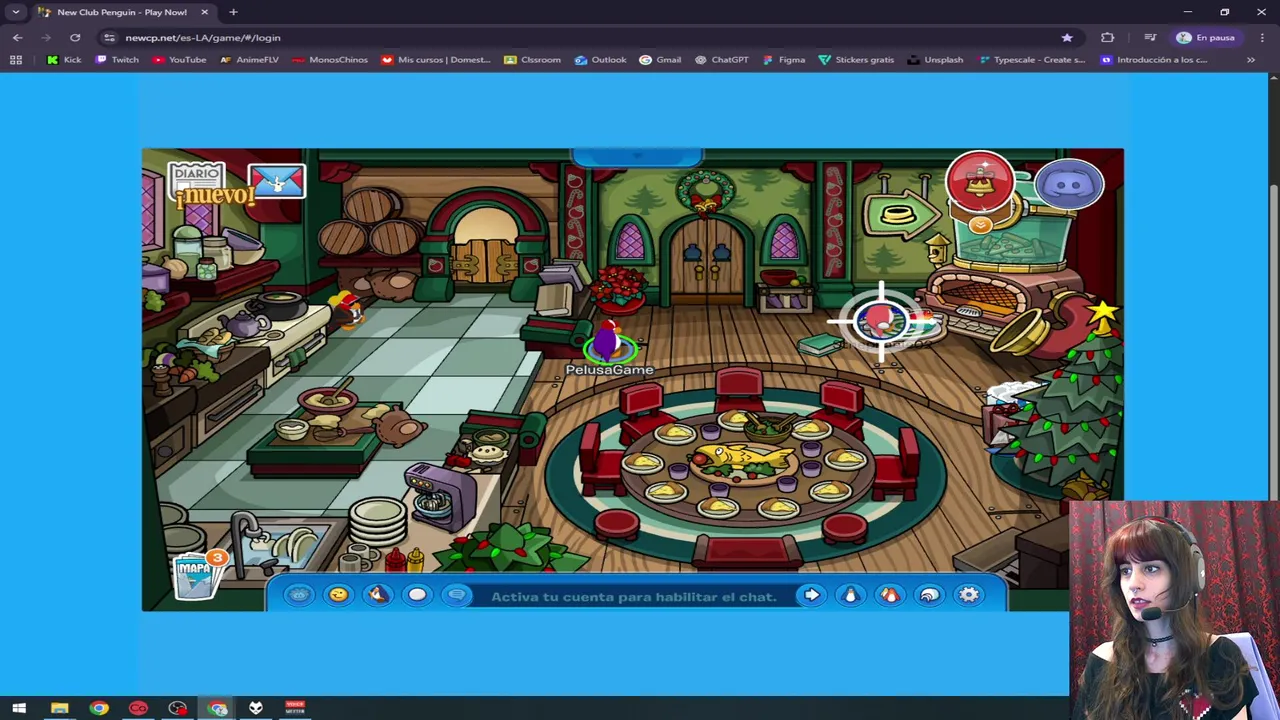Open the browser extensions puzzle icon
Viewport: 1280px width, 720px height.
click(x=1107, y=37)
